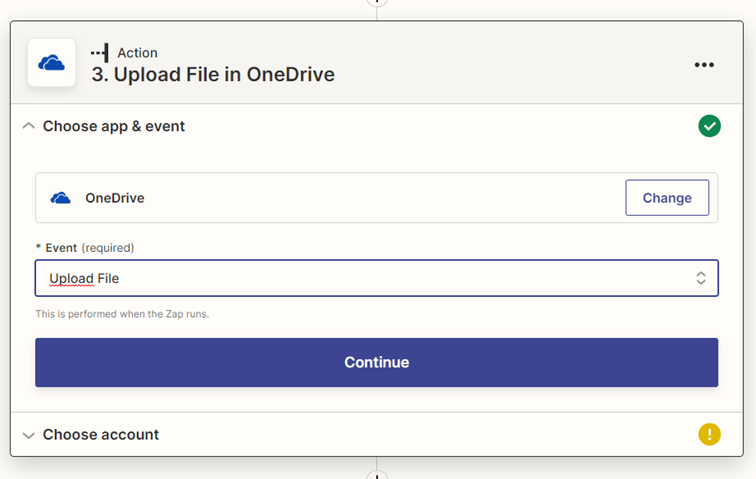The width and height of the screenshot is (756, 479).
Task: Expand the Choose account chevron
Action: pyautogui.click(x=28, y=434)
